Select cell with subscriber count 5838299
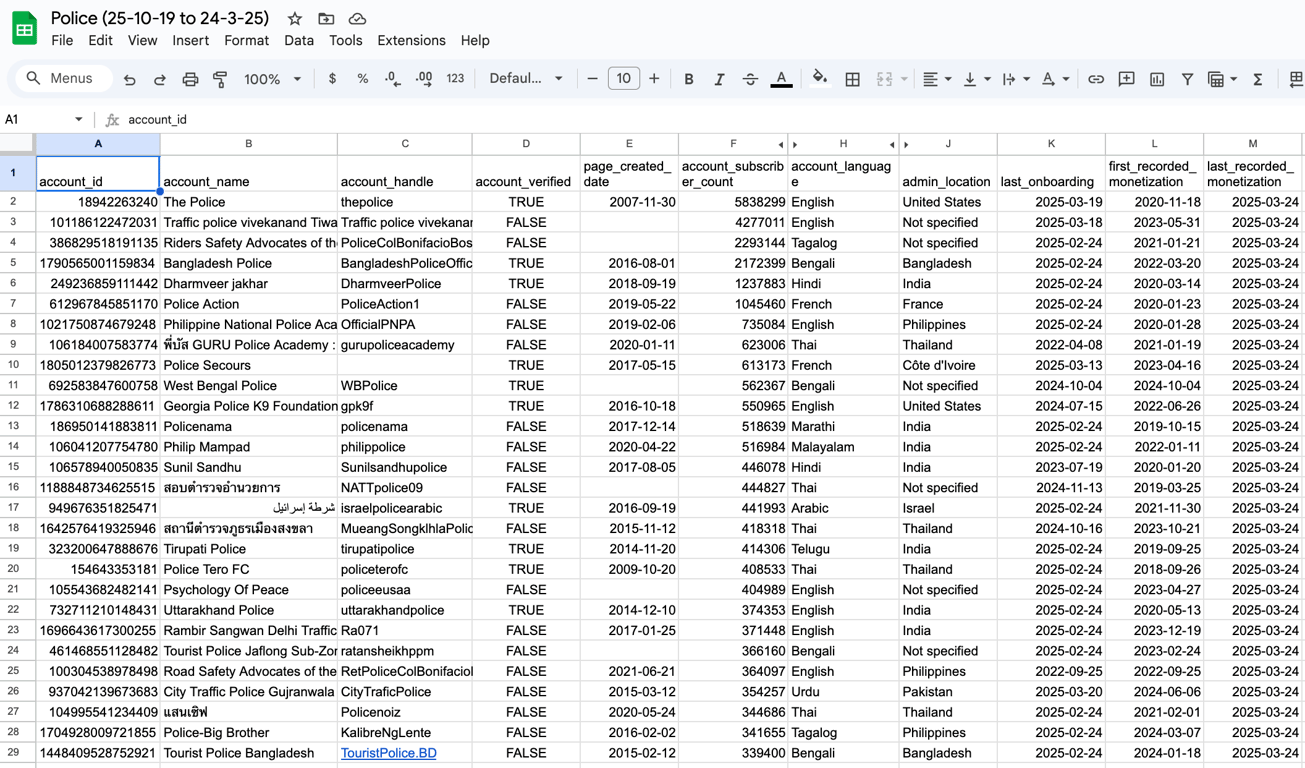This screenshot has width=1305, height=768. [x=733, y=202]
